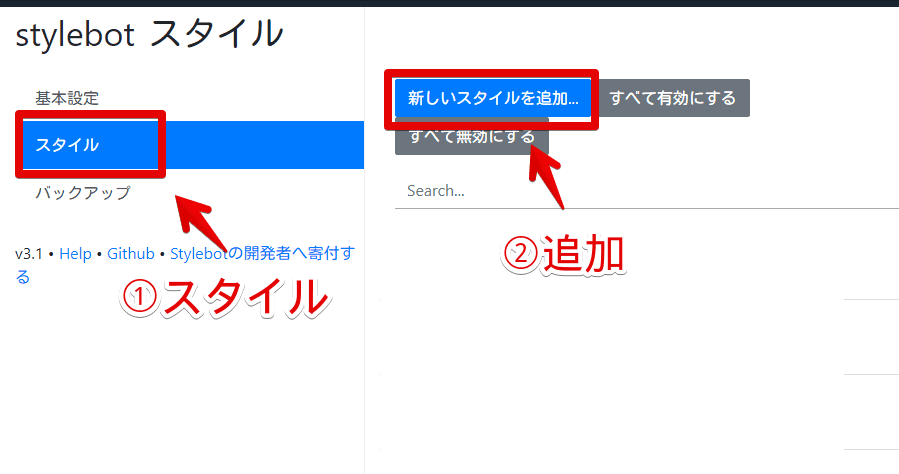The height and width of the screenshot is (474, 899).
Task: Focus the Search... input field
Action: pyautogui.click(x=647, y=191)
